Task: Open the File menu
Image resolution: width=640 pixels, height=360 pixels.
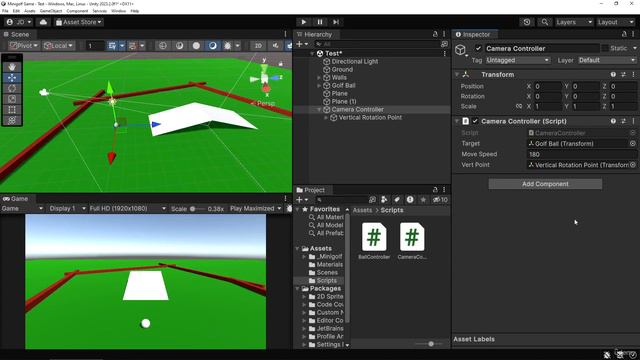Action: pyautogui.click(x=5, y=11)
